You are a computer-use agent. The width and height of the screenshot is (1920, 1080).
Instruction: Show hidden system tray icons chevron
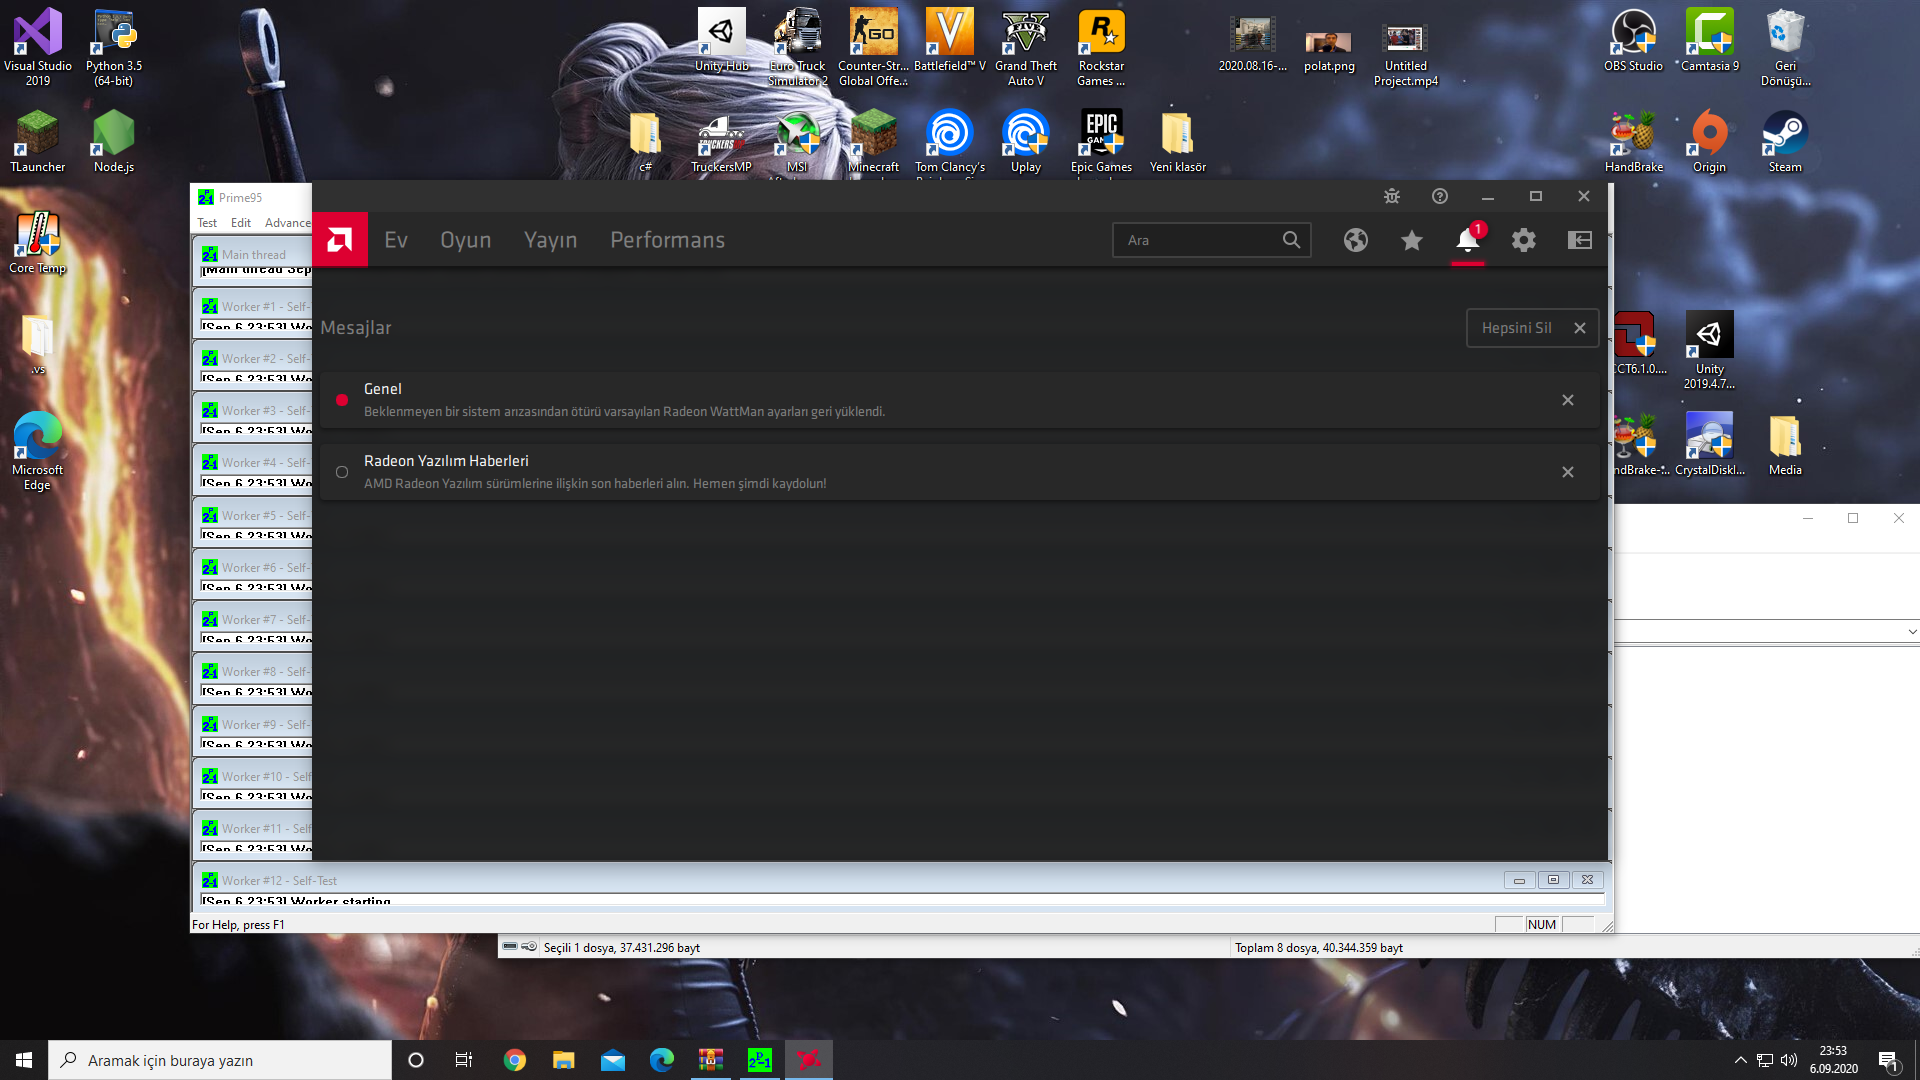pos(1740,1060)
